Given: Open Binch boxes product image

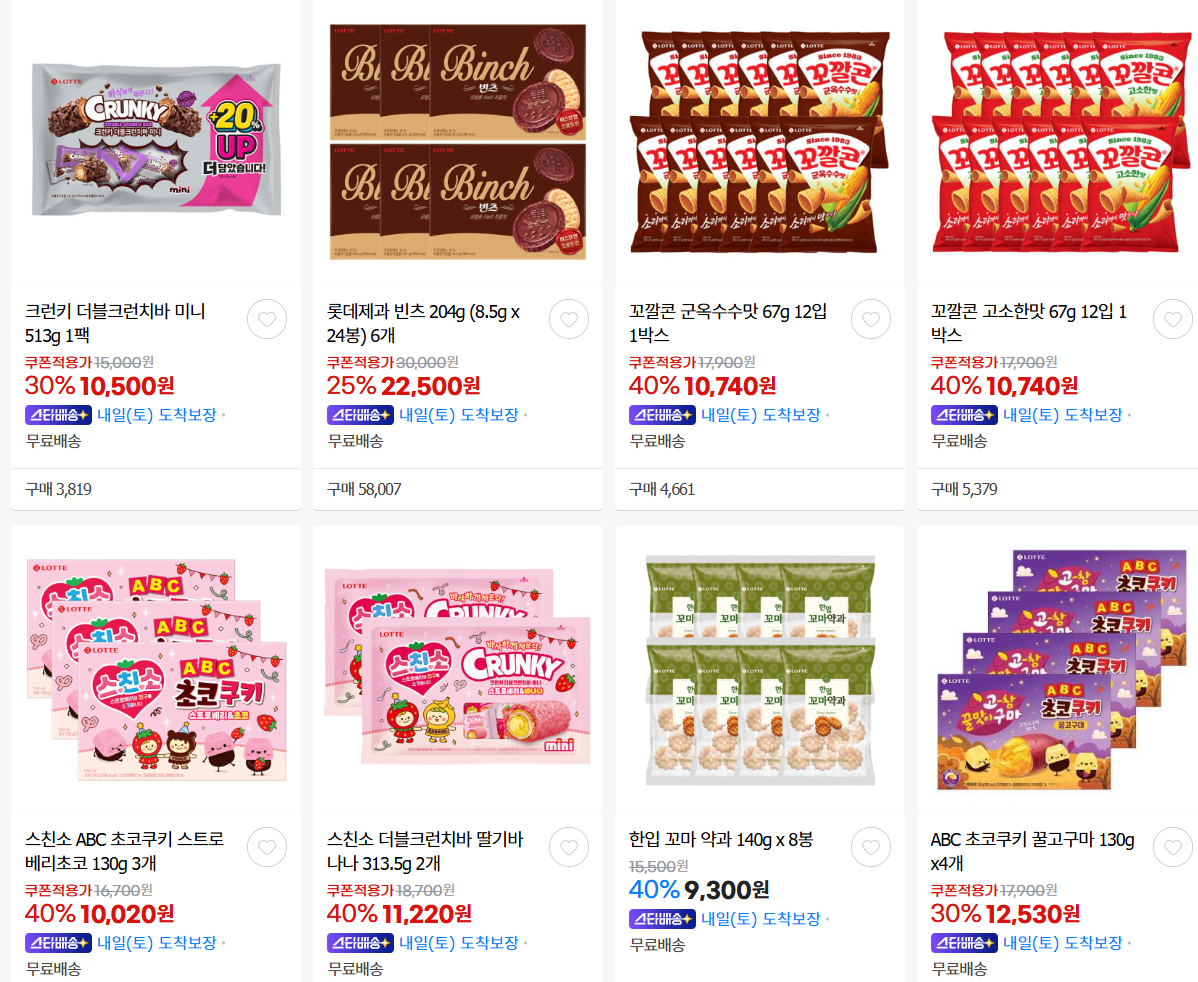Looking at the screenshot, I should point(458,141).
